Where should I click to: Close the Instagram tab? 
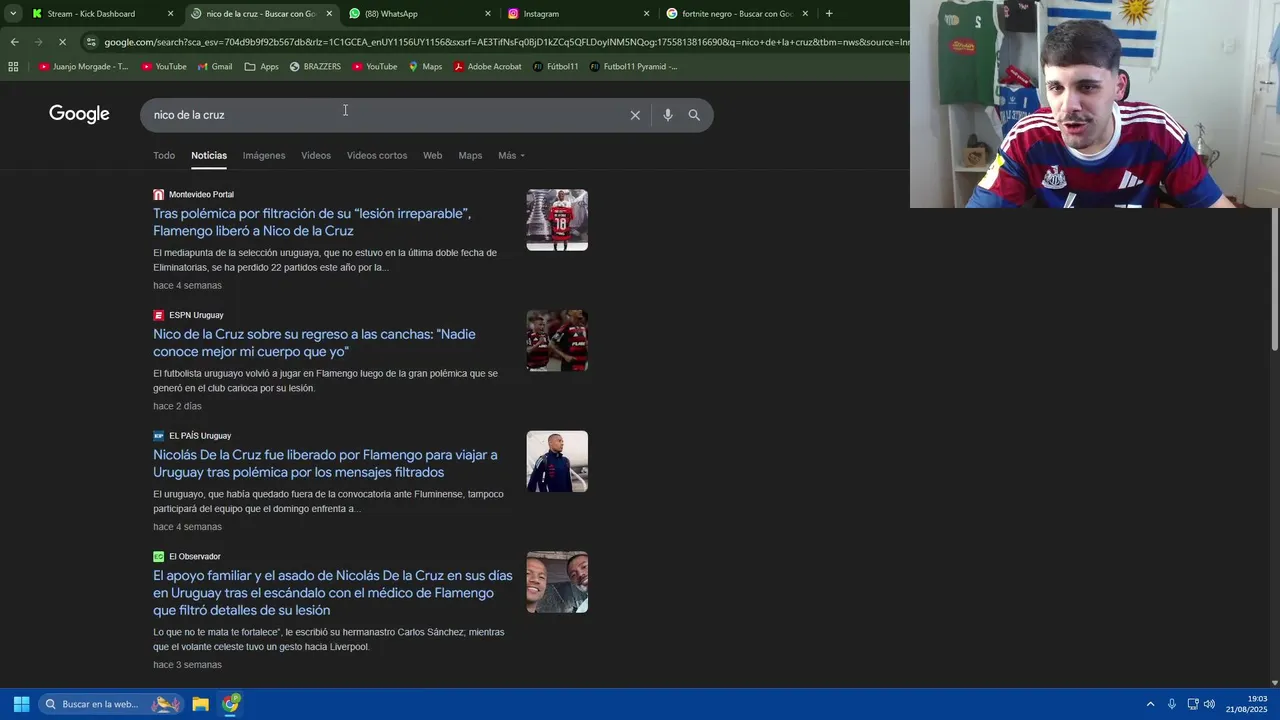click(x=646, y=14)
